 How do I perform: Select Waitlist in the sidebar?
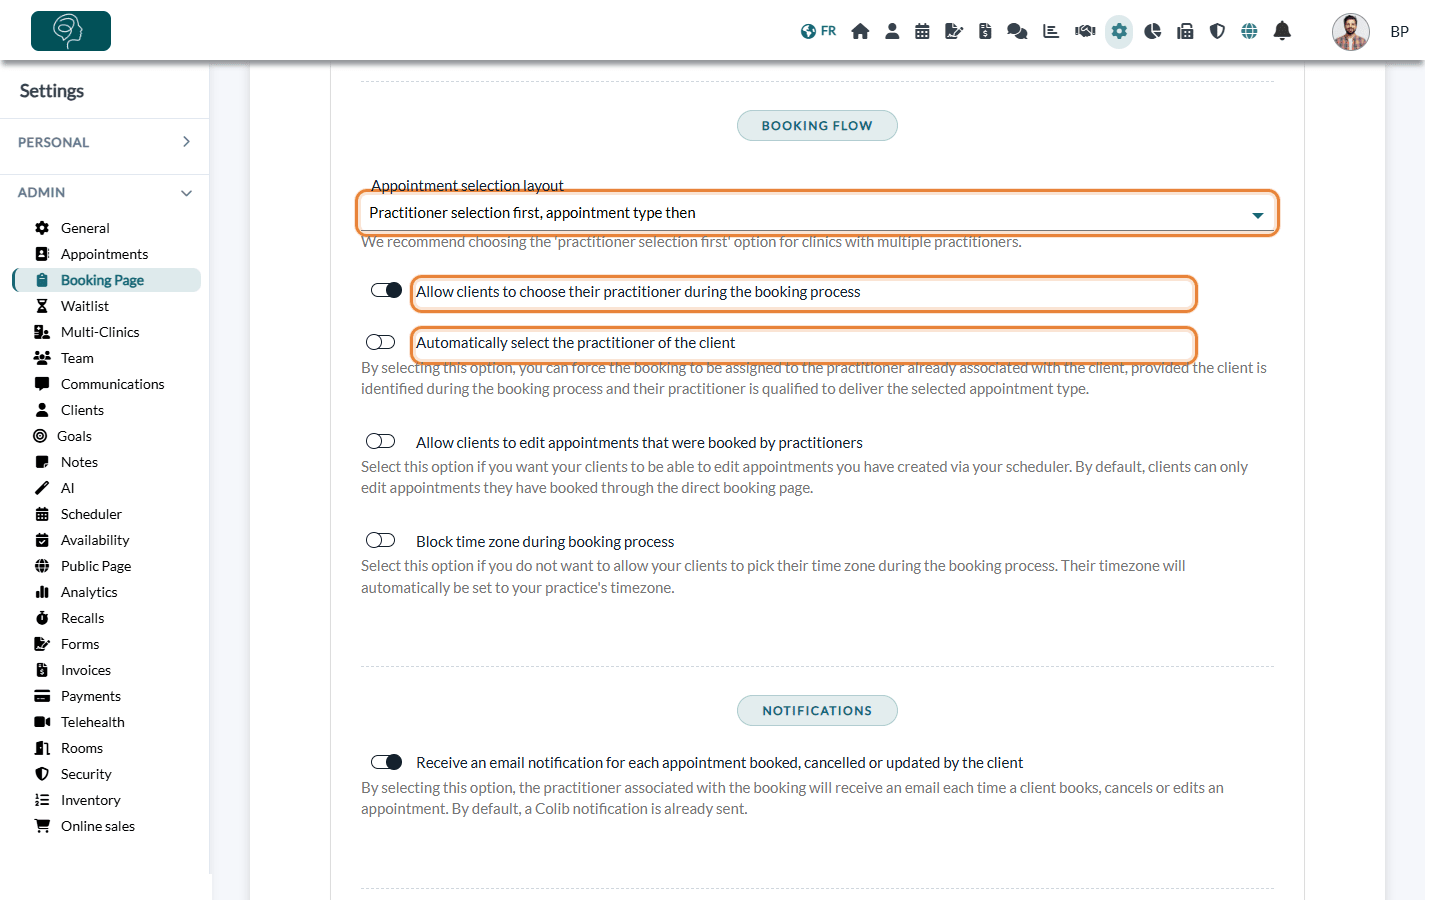(85, 306)
